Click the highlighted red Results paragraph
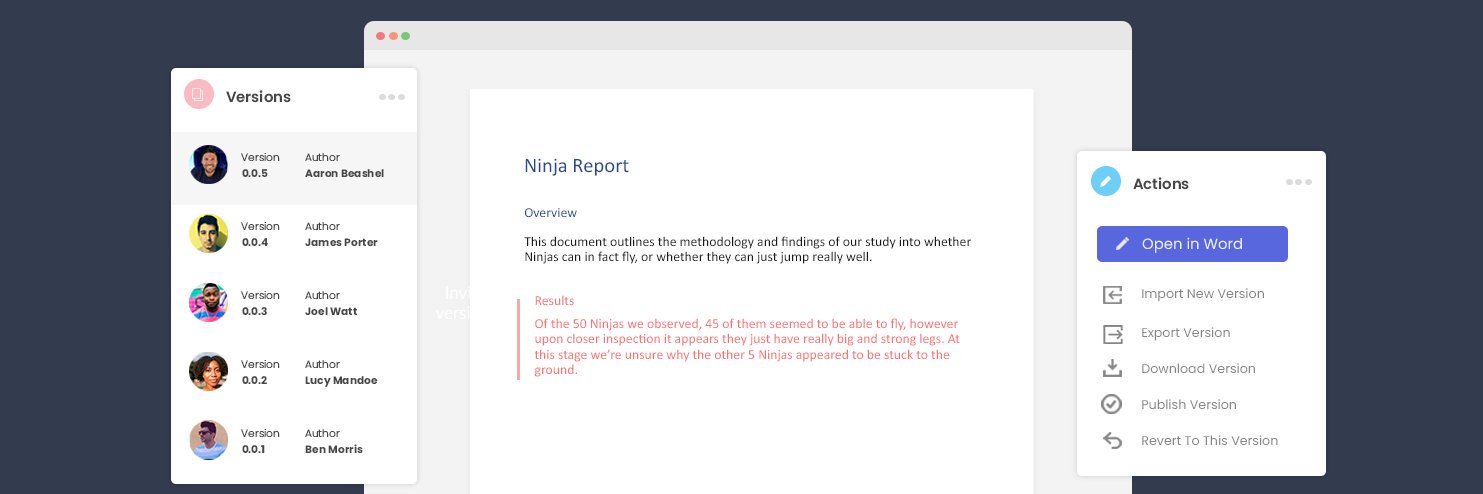The width and height of the screenshot is (1483, 494). tap(747, 347)
